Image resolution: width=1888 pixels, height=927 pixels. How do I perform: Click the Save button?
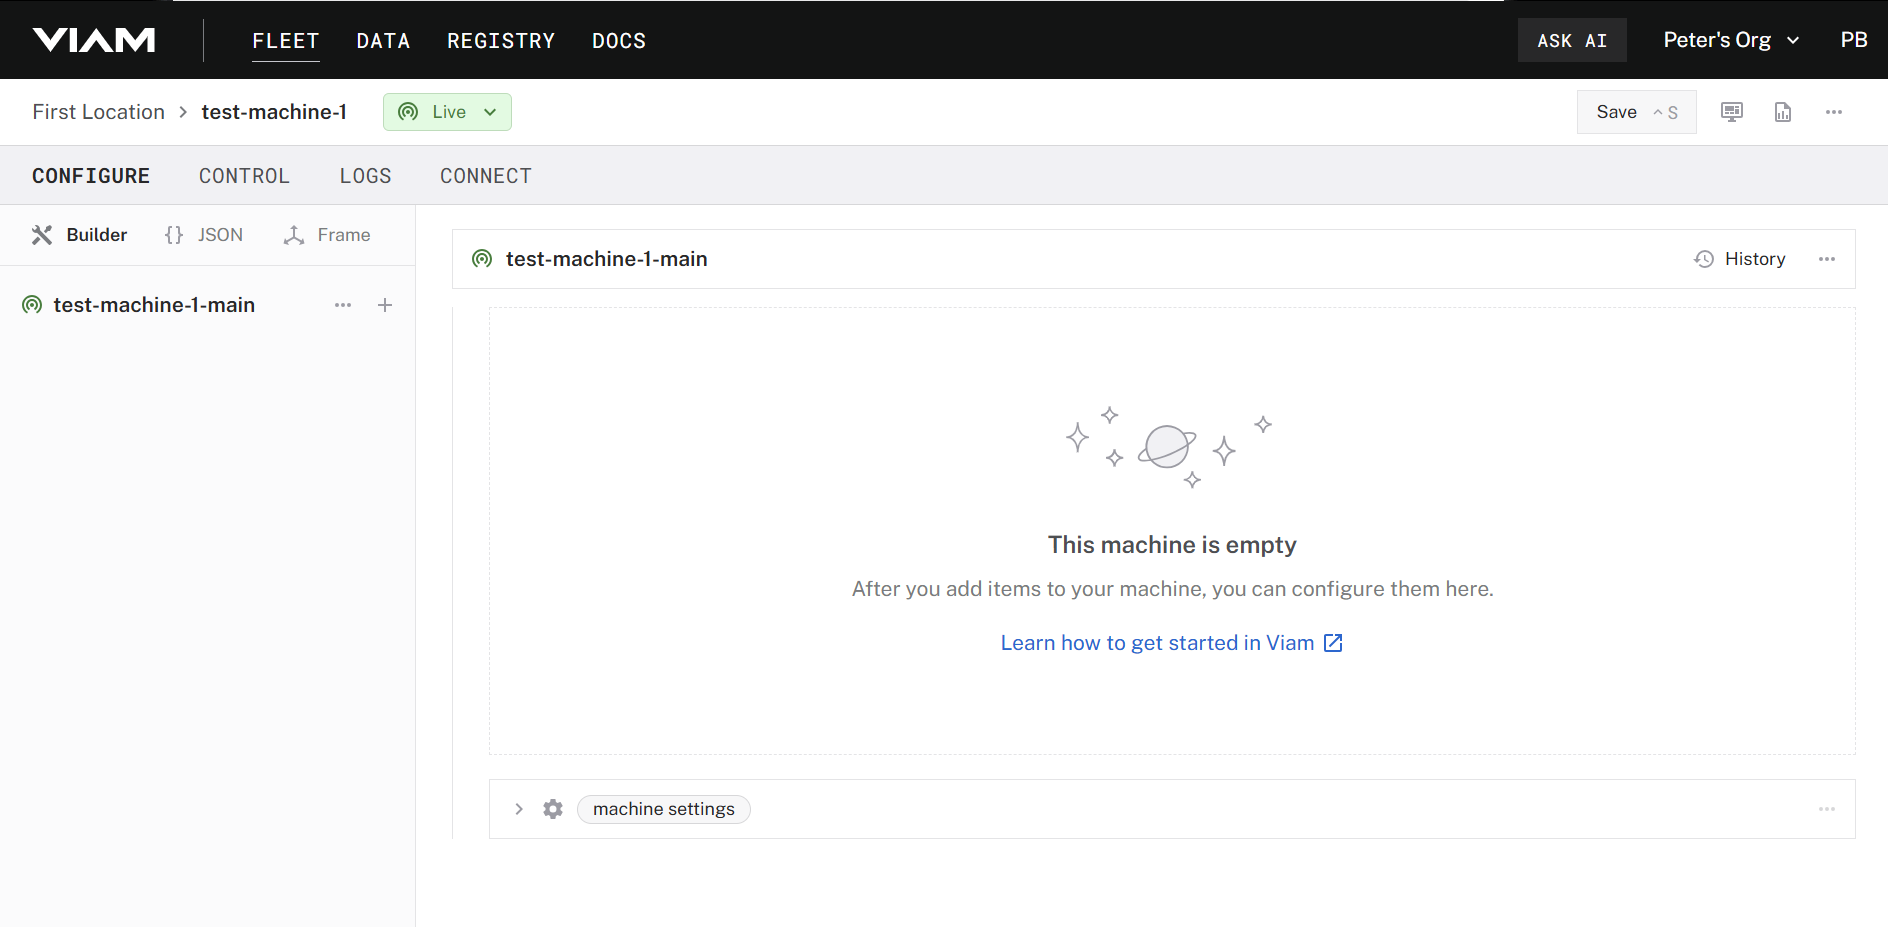(1636, 112)
